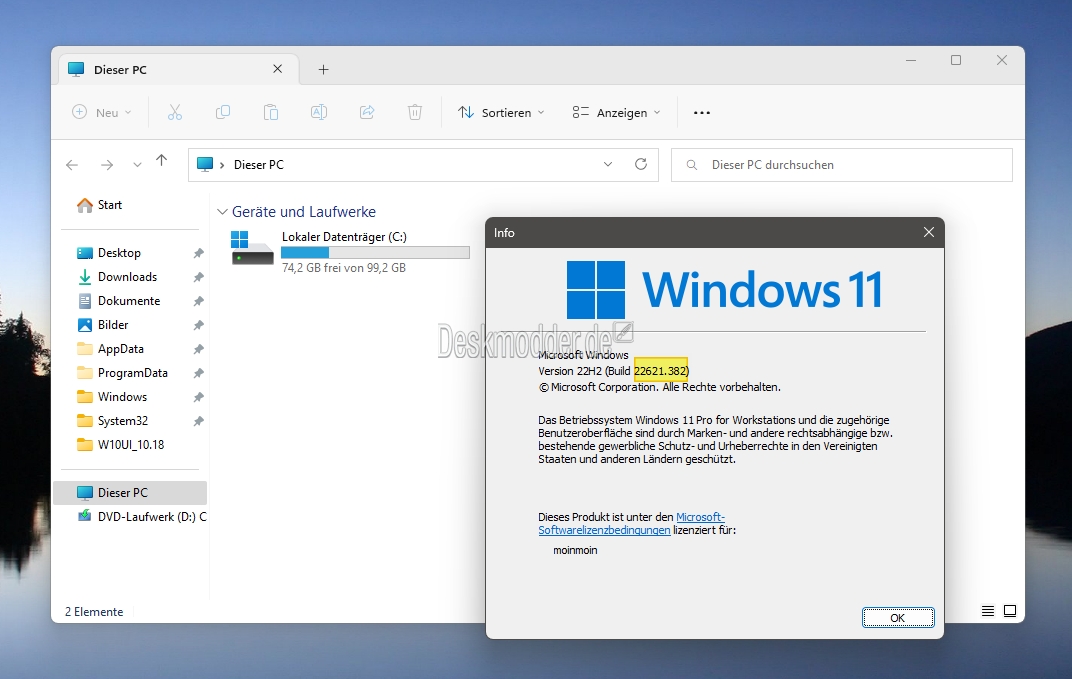Close the Explorer window
Viewport: 1072px width, 679px height.
pyautogui.click(x=1002, y=60)
